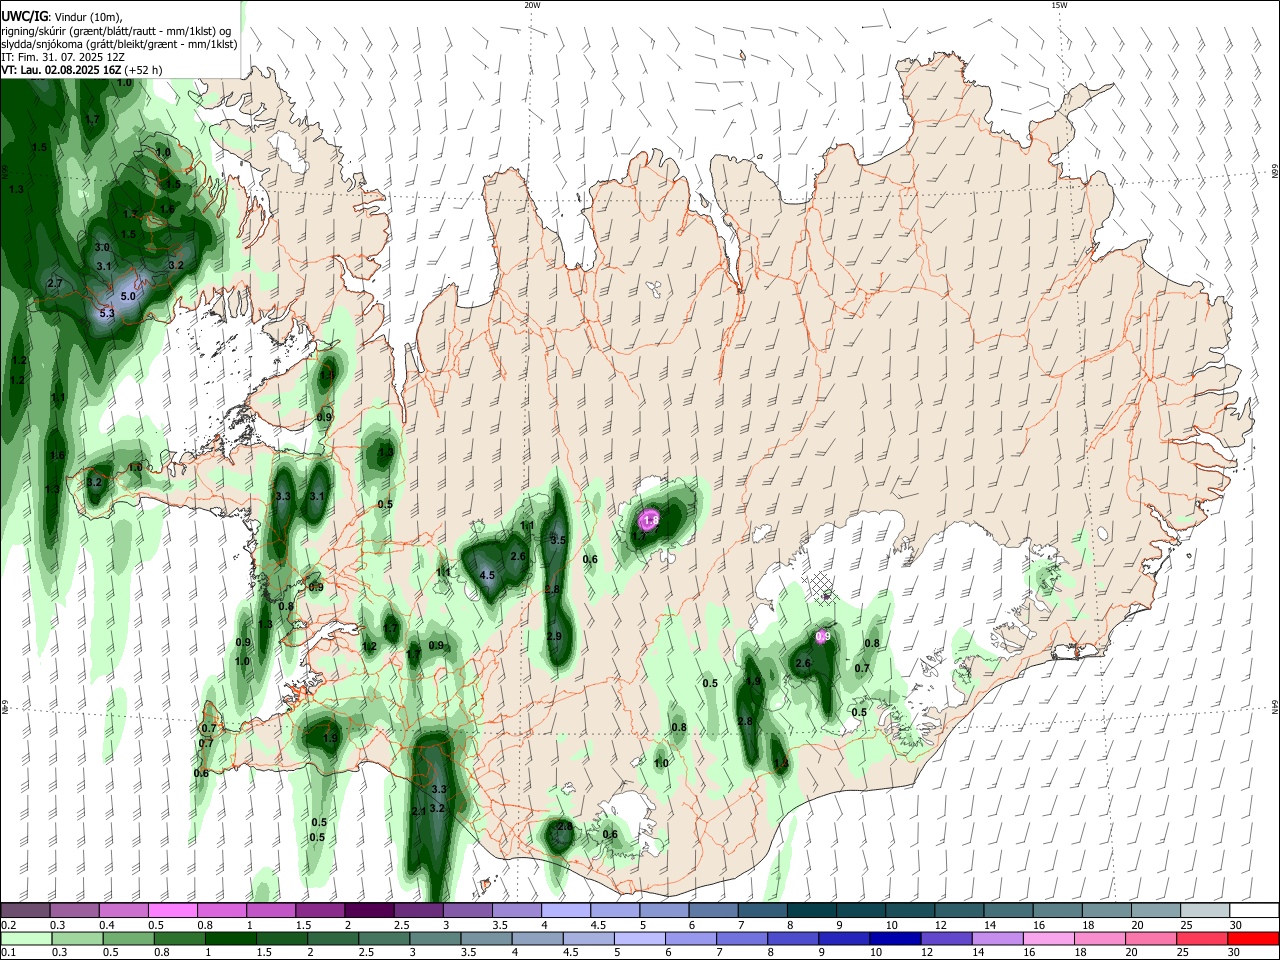Click the 'IT: Fim. 31. 07. 2025 12Z' line
The width and height of the screenshot is (1280, 960).
[x=63, y=57]
